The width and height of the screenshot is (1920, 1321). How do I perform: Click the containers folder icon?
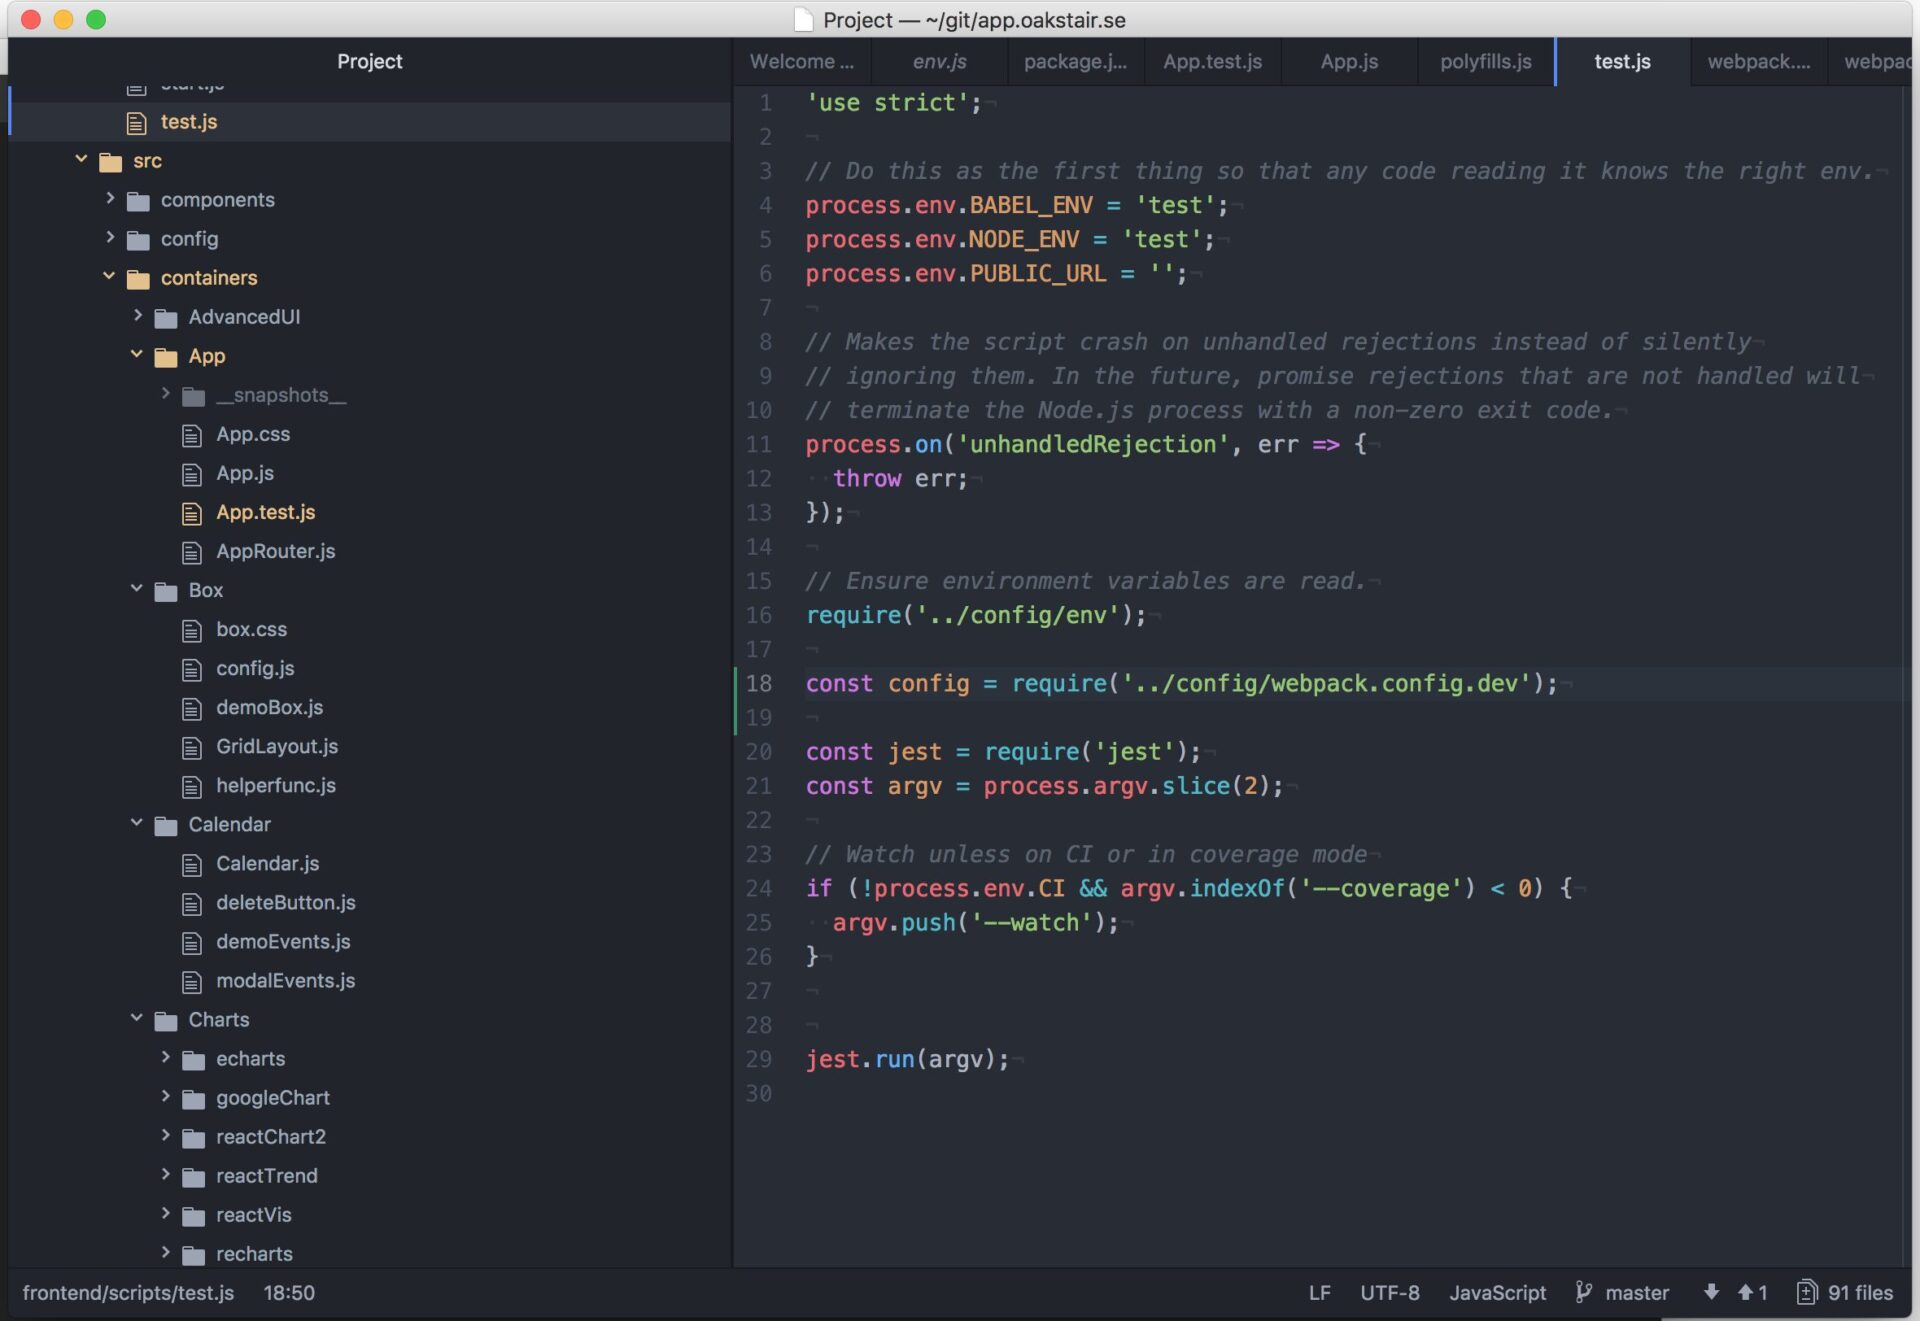click(138, 278)
